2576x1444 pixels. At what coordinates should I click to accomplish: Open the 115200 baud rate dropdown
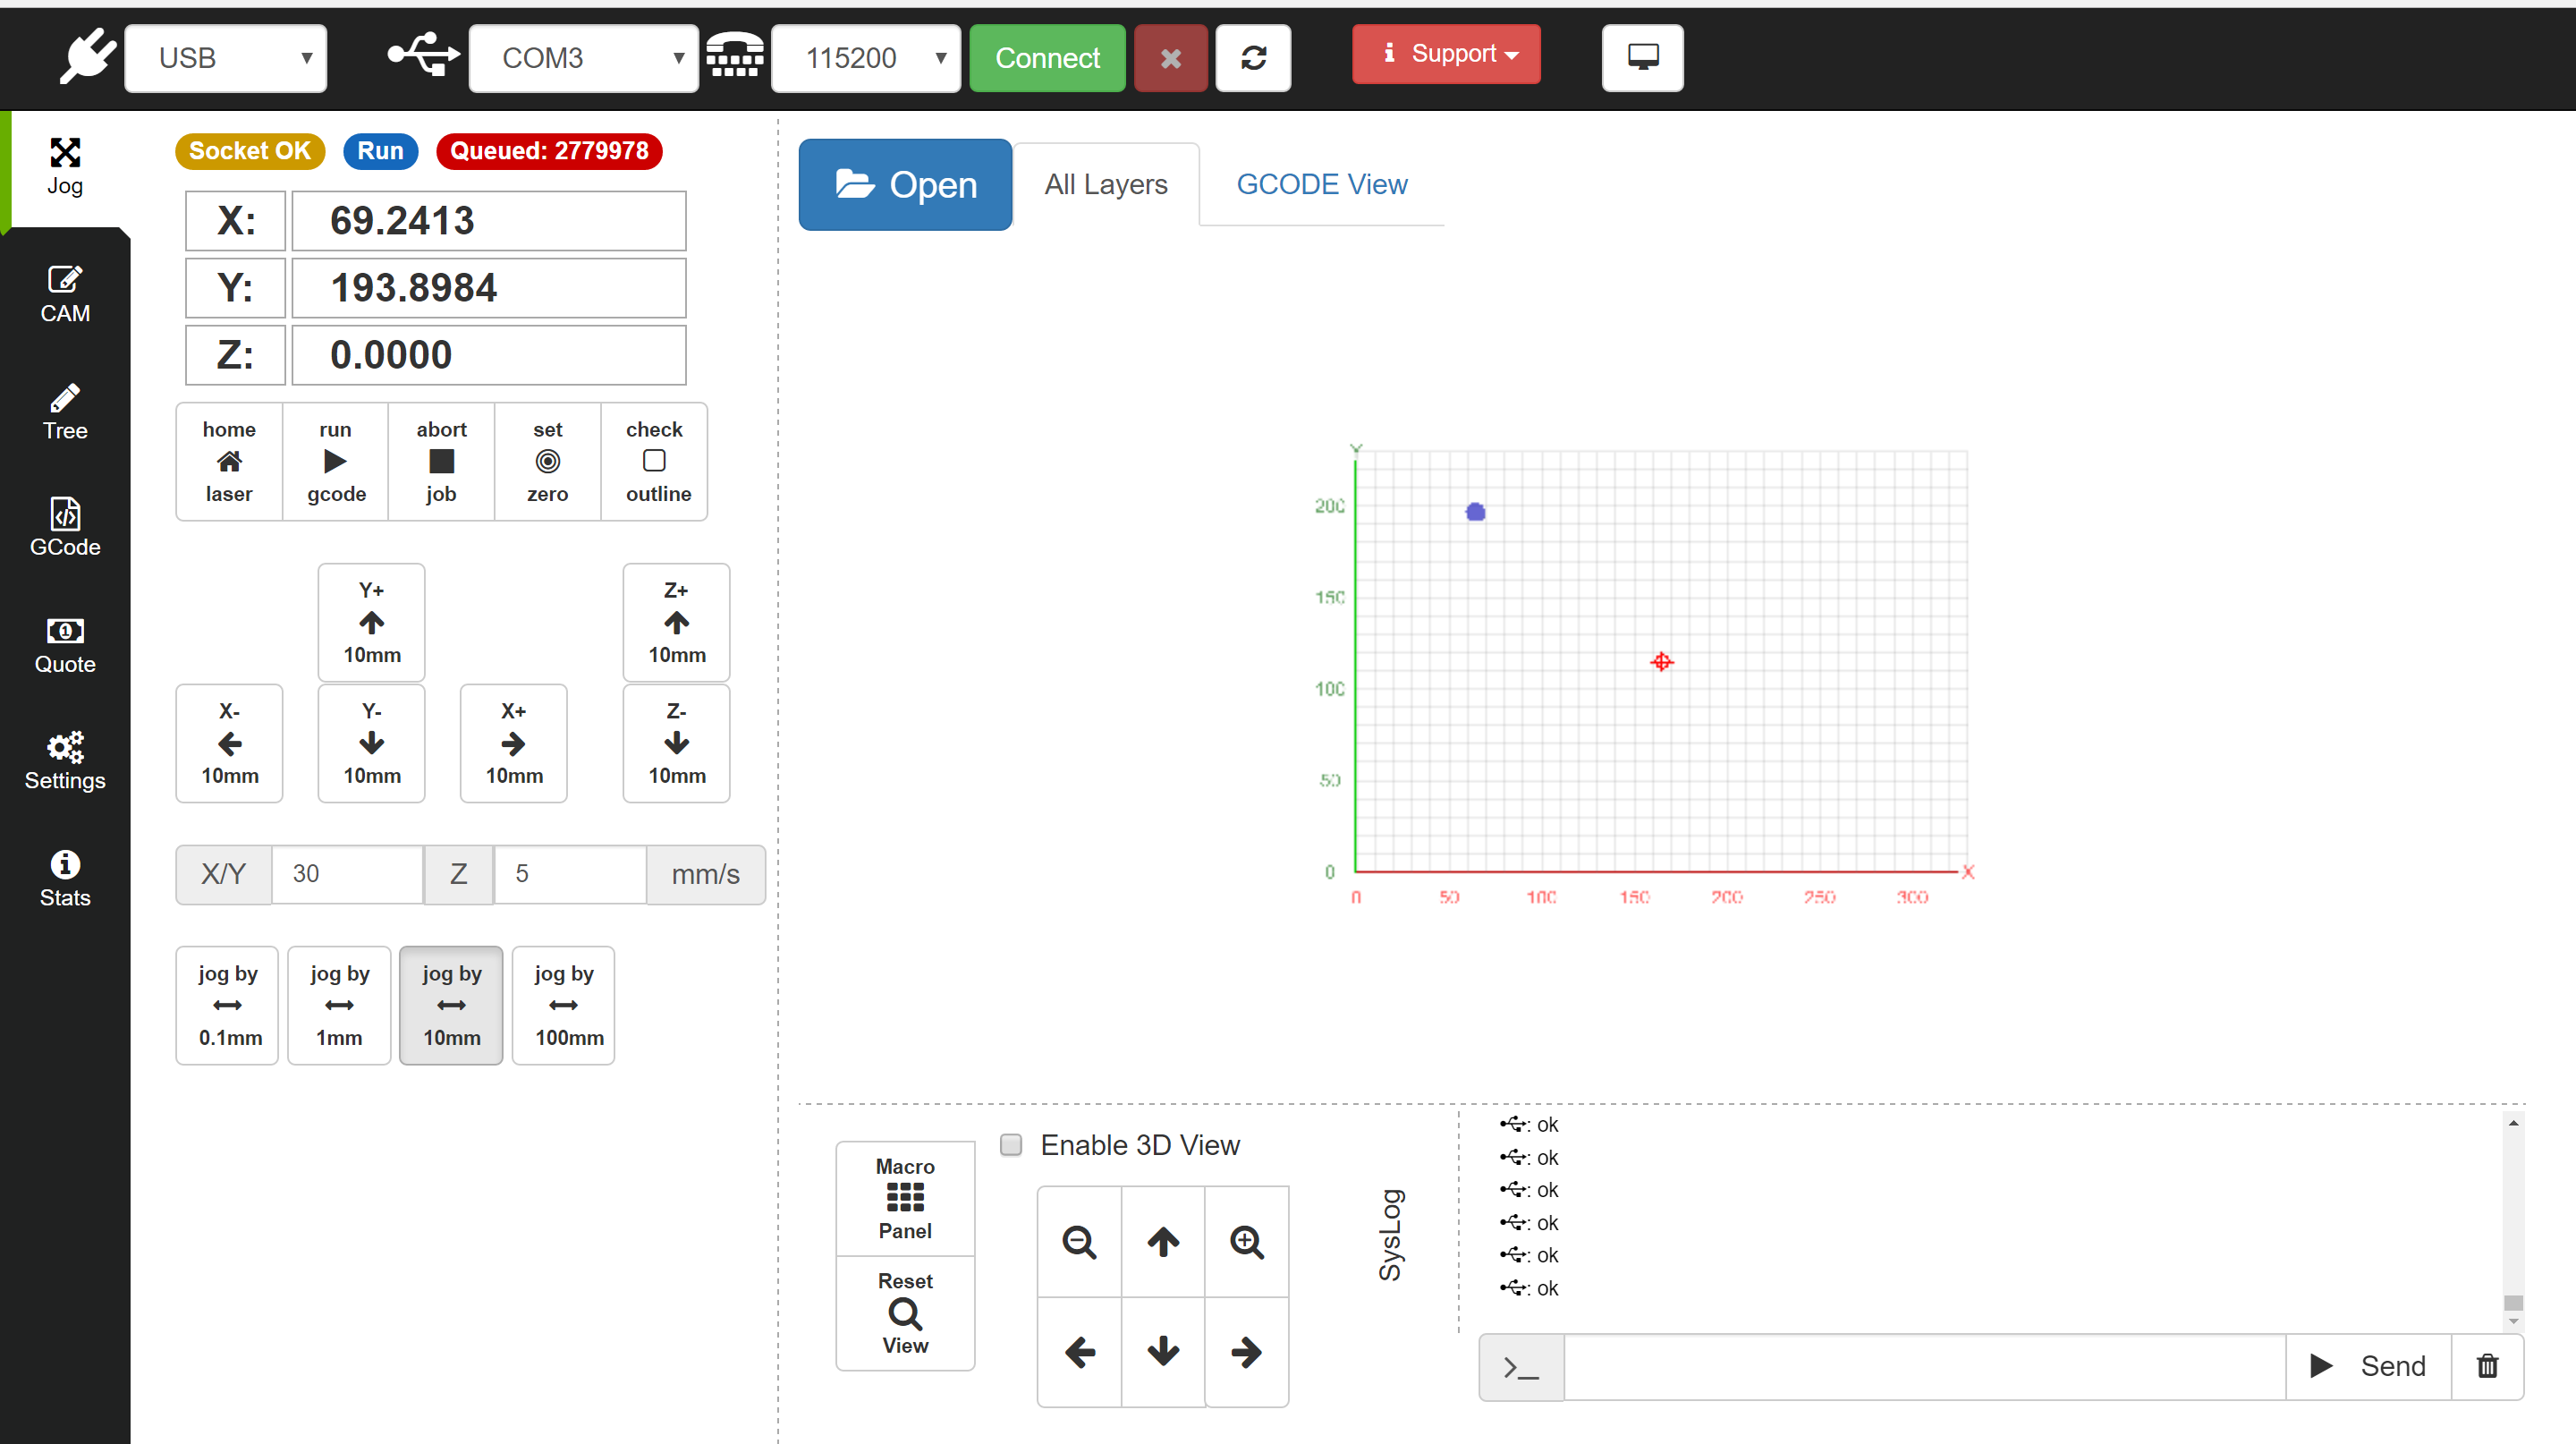coord(866,58)
